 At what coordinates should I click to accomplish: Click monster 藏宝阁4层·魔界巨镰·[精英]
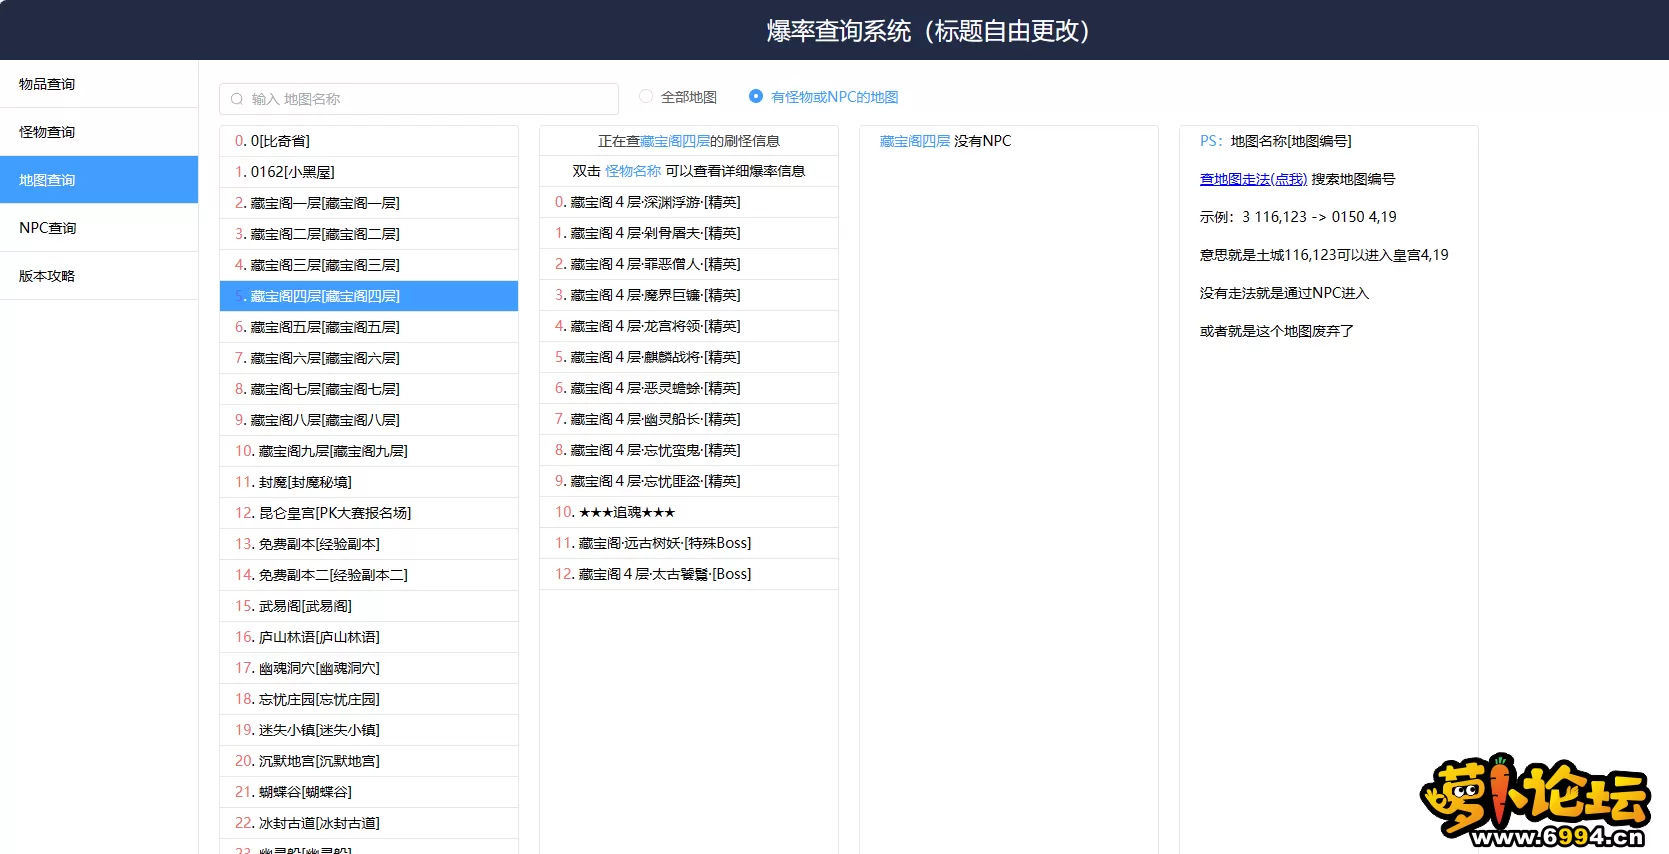pos(689,295)
